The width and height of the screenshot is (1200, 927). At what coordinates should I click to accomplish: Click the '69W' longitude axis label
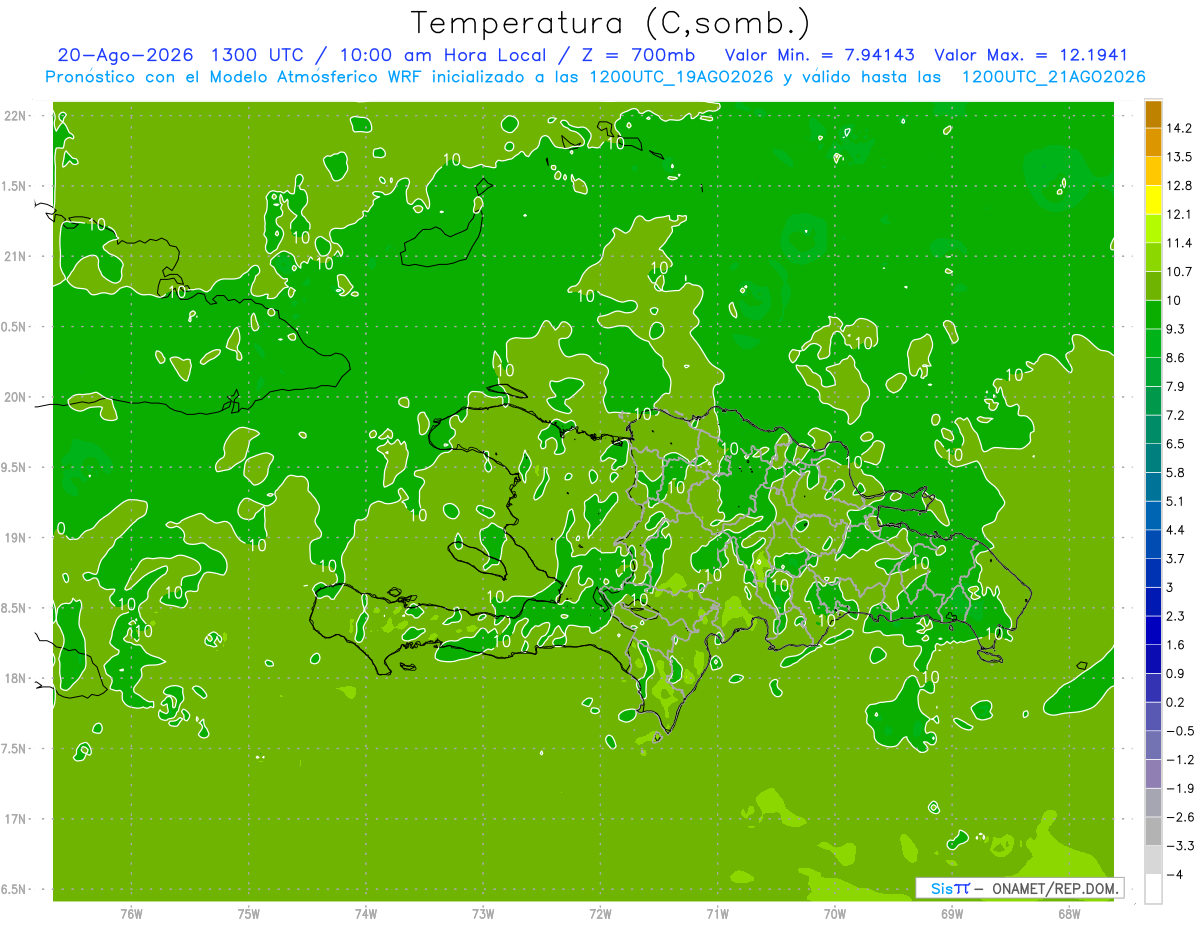(x=951, y=915)
